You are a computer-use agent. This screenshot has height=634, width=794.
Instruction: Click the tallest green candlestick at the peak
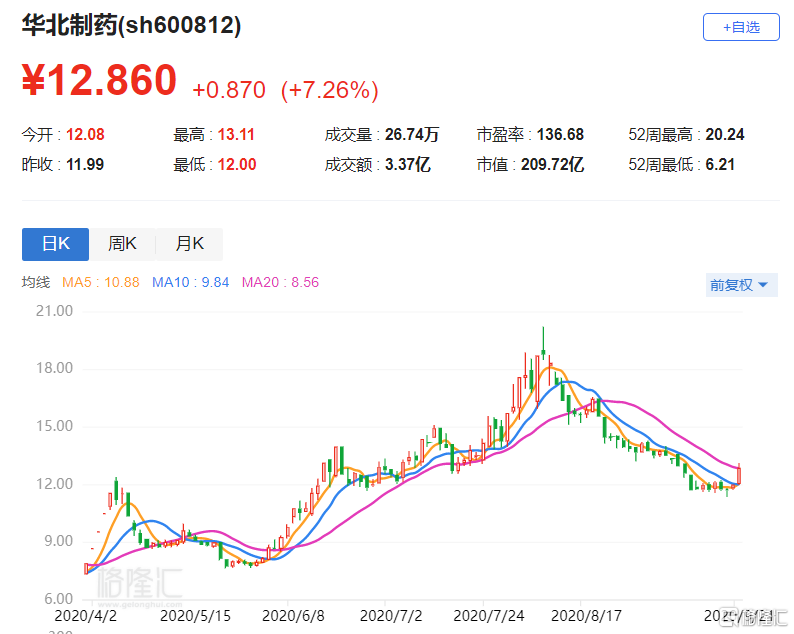tap(543, 344)
